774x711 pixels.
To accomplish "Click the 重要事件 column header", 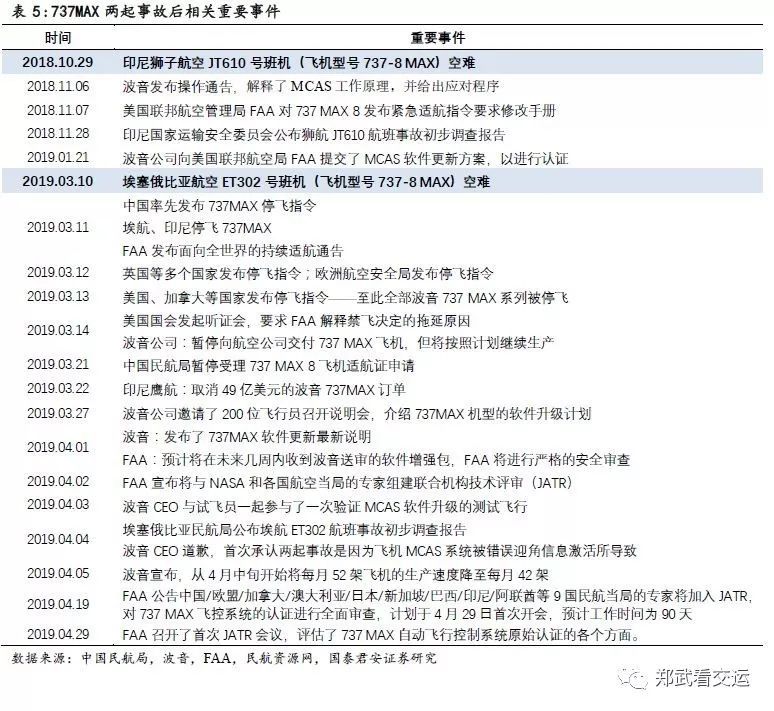I will 438,38.
